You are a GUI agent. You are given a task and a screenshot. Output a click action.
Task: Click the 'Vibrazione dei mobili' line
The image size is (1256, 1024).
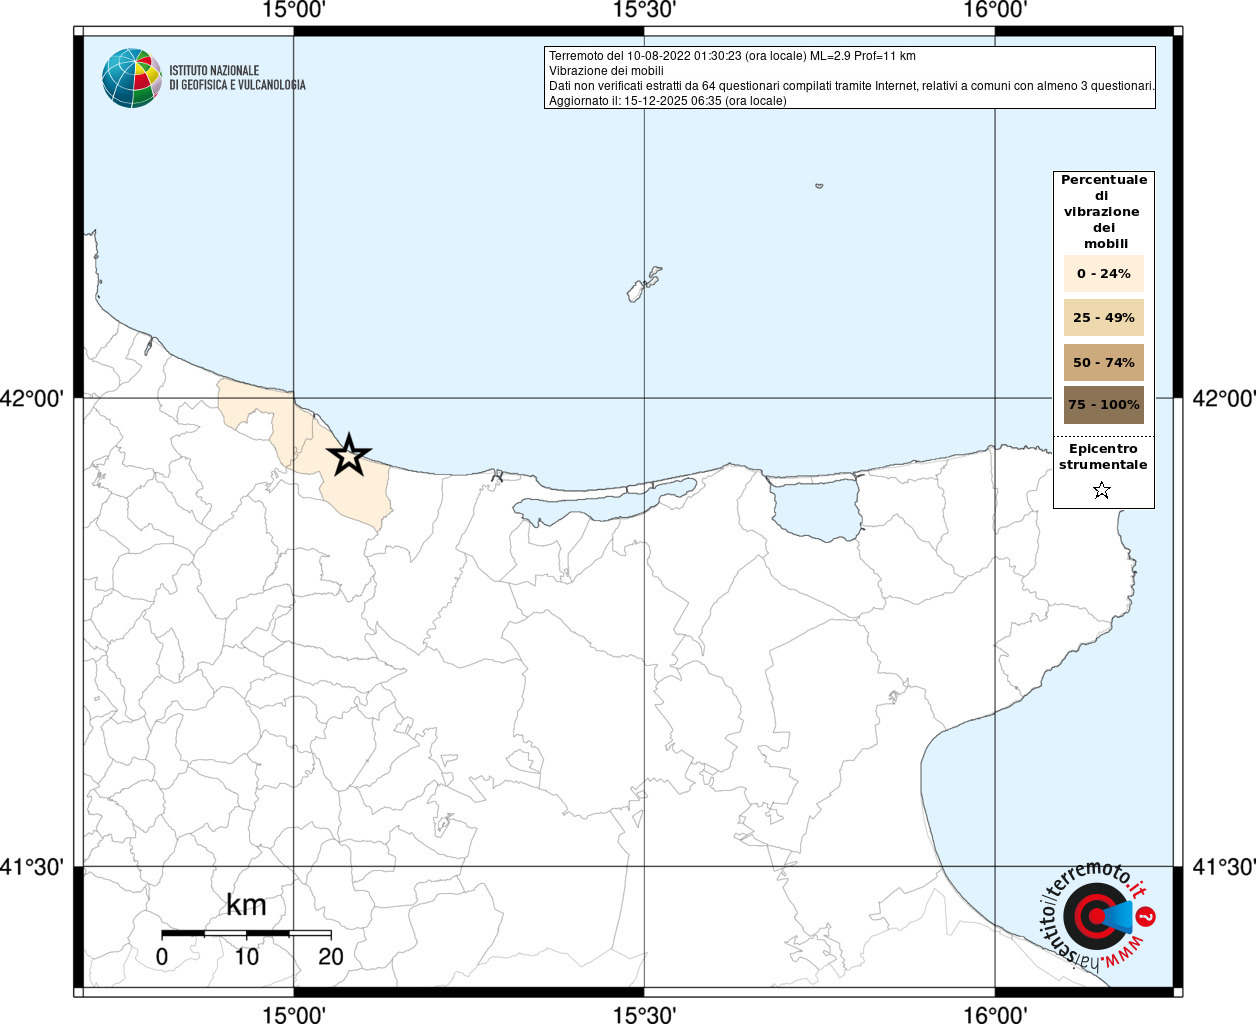click(x=606, y=71)
